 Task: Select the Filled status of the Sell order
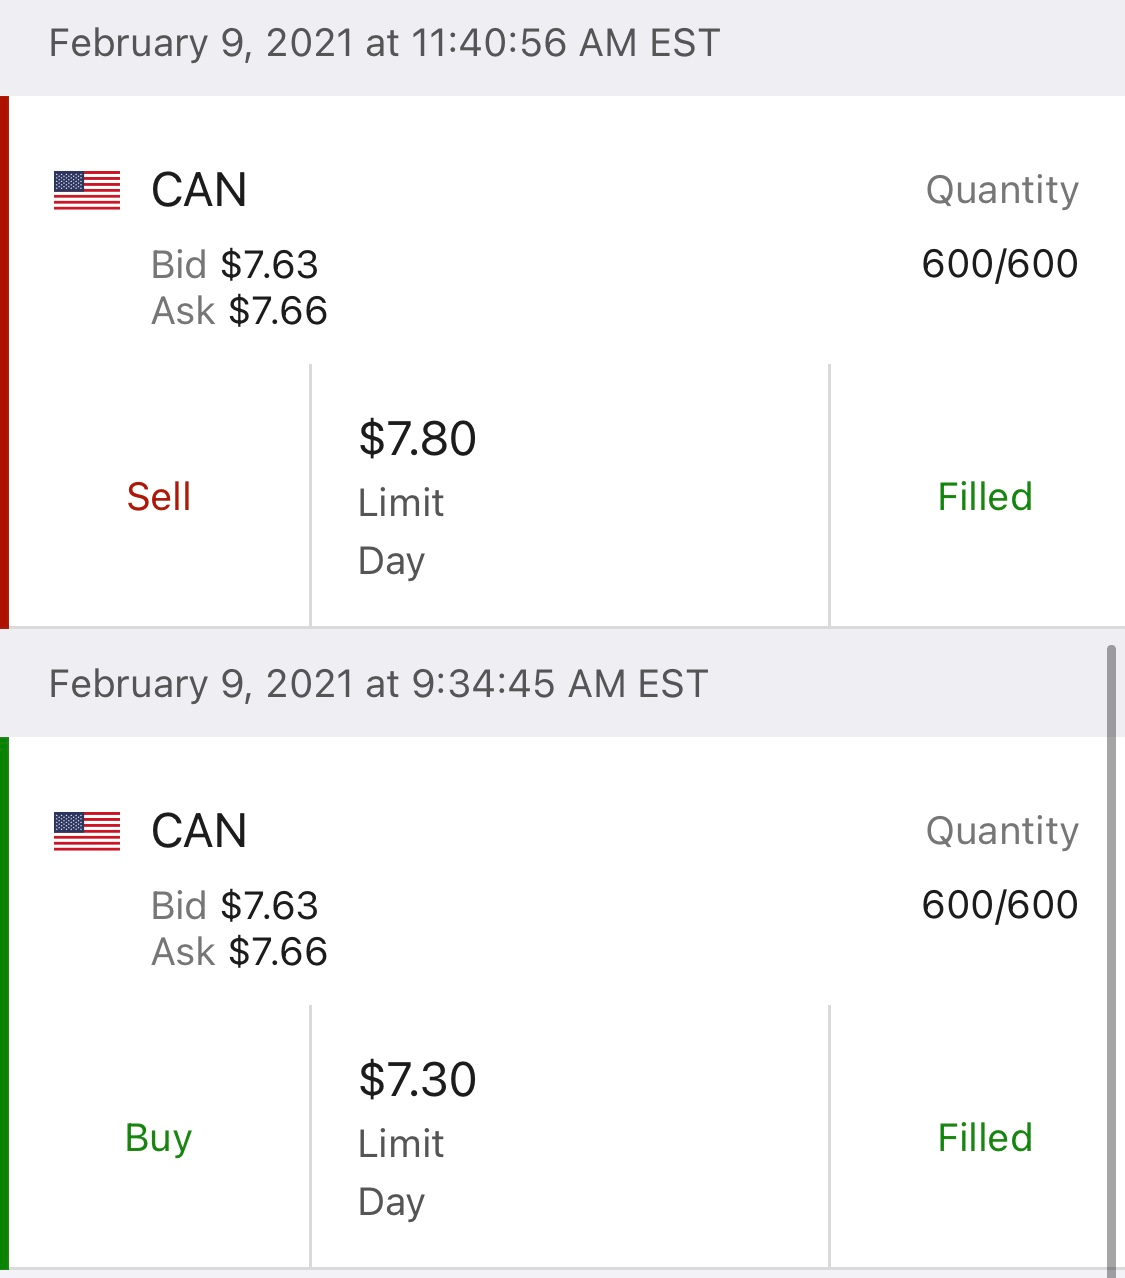985,497
